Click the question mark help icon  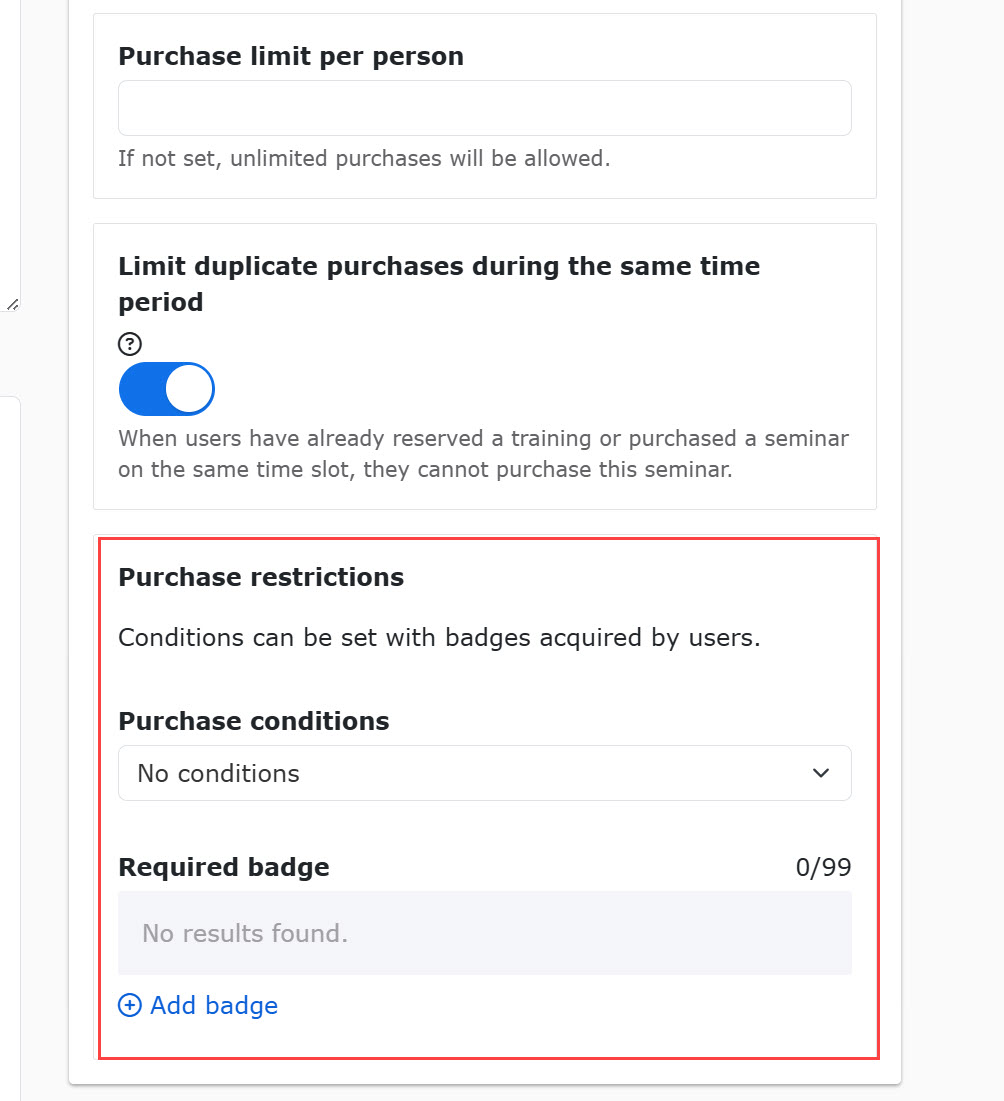(x=130, y=344)
